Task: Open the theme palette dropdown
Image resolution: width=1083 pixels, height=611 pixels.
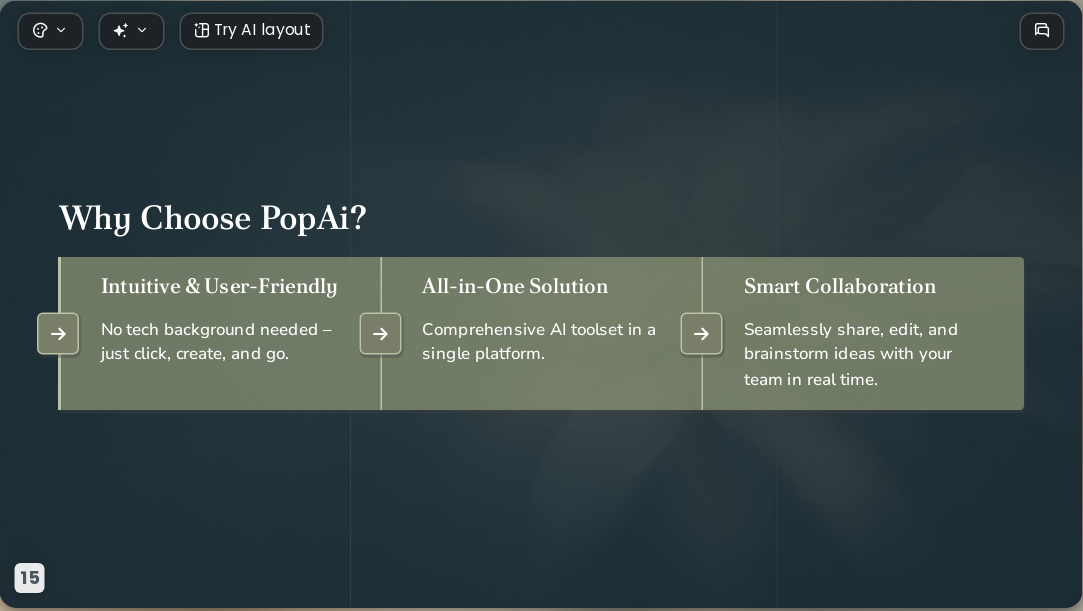Action: coord(50,31)
